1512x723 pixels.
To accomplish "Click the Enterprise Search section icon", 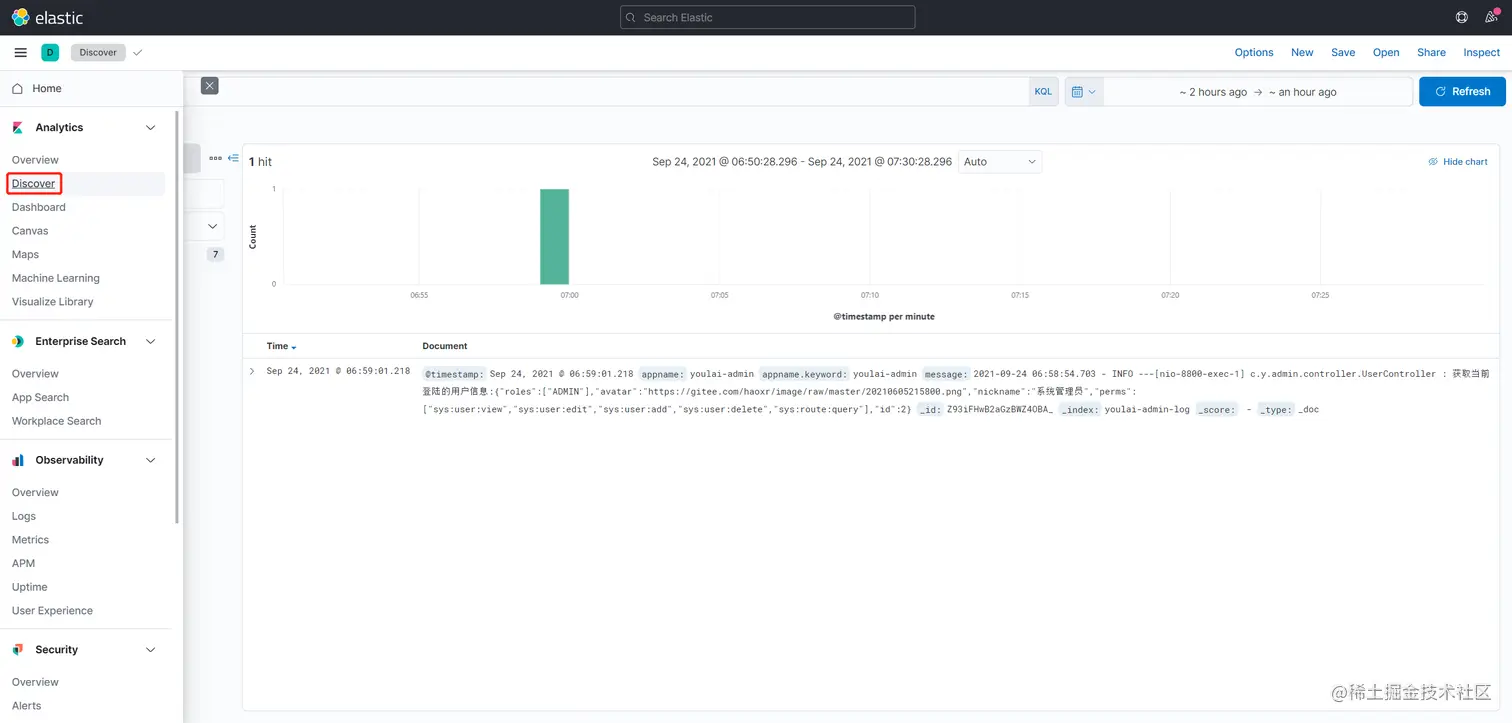I will [x=17, y=341].
